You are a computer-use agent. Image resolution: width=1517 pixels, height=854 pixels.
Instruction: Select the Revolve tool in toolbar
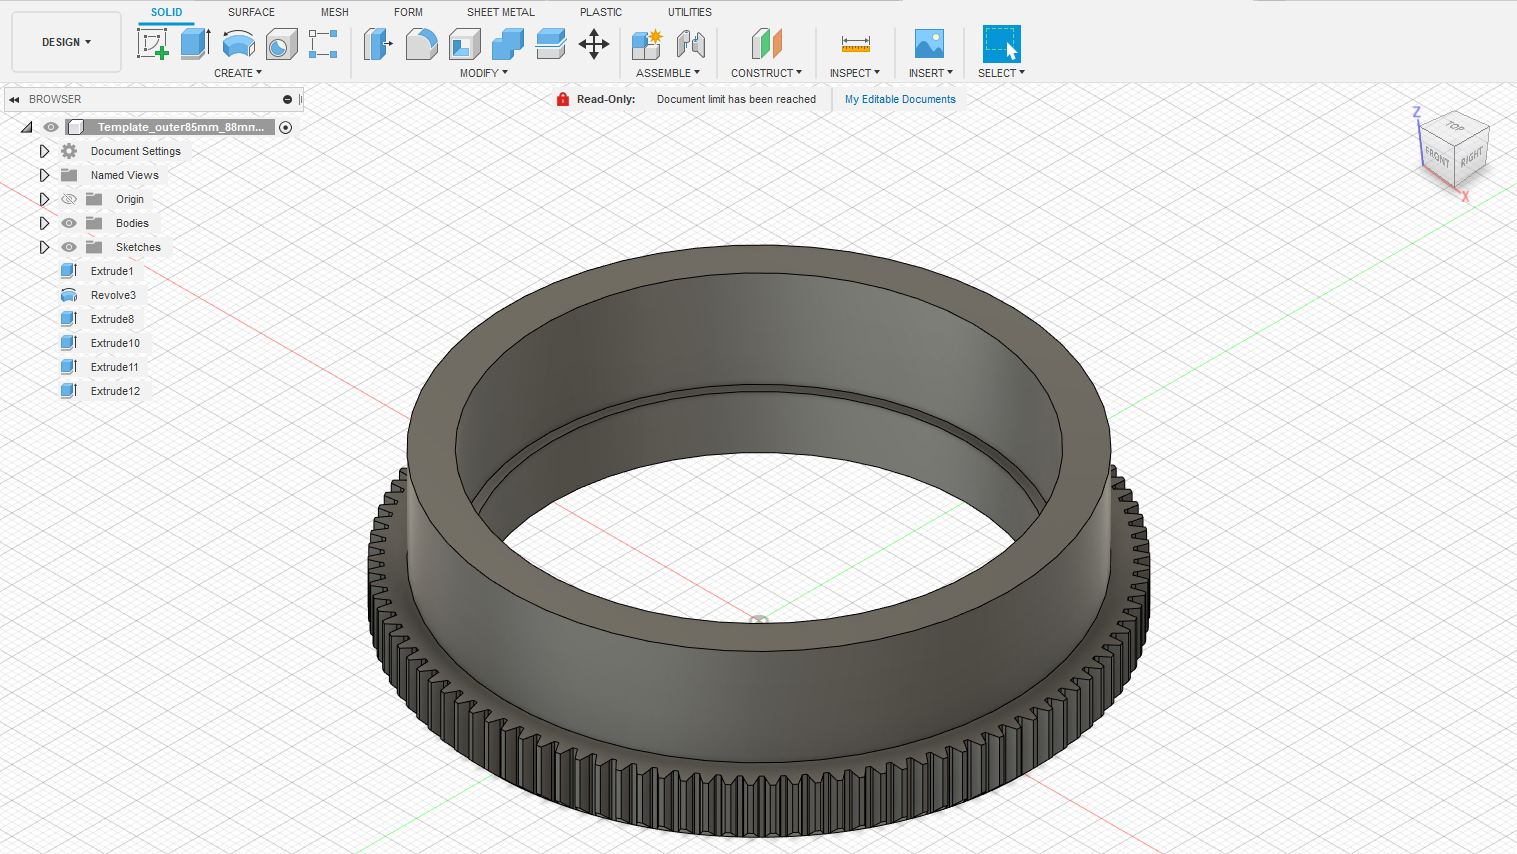point(238,44)
